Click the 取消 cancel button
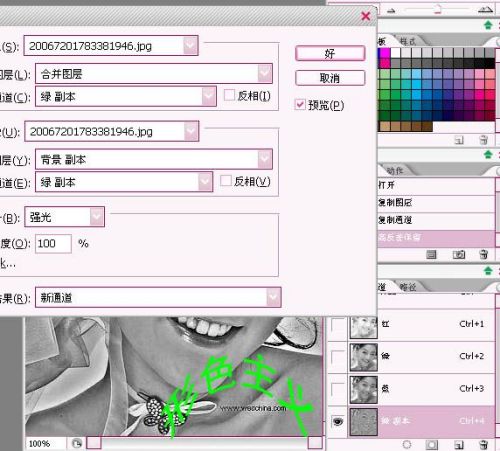The height and width of the screenshot is (451, 500). click(x=330, y=78)
